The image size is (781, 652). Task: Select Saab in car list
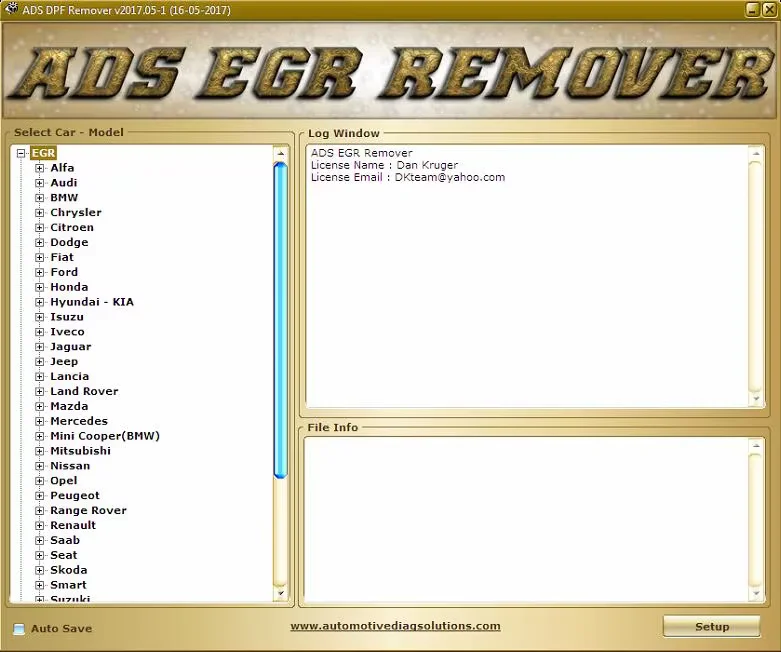tap(65, 540)
